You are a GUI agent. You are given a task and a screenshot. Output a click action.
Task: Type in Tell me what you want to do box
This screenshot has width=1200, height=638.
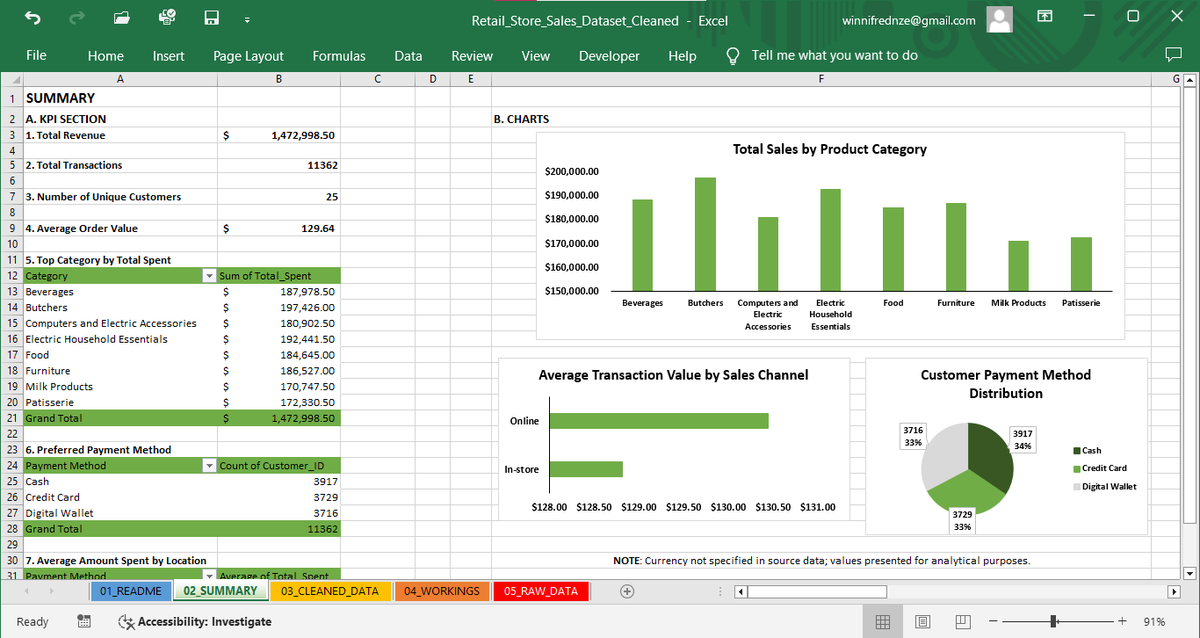point(834,55)
